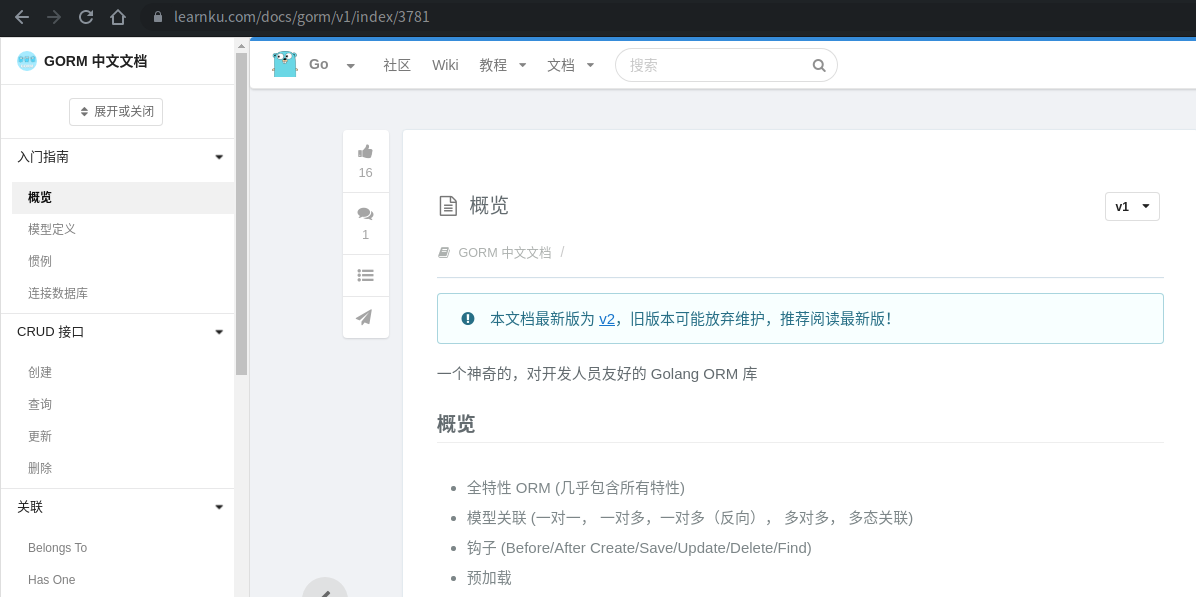The width and height of the screenshot is (1196, 597).
Task: Select 更新 in sidebar
Action: click(40, 436)
